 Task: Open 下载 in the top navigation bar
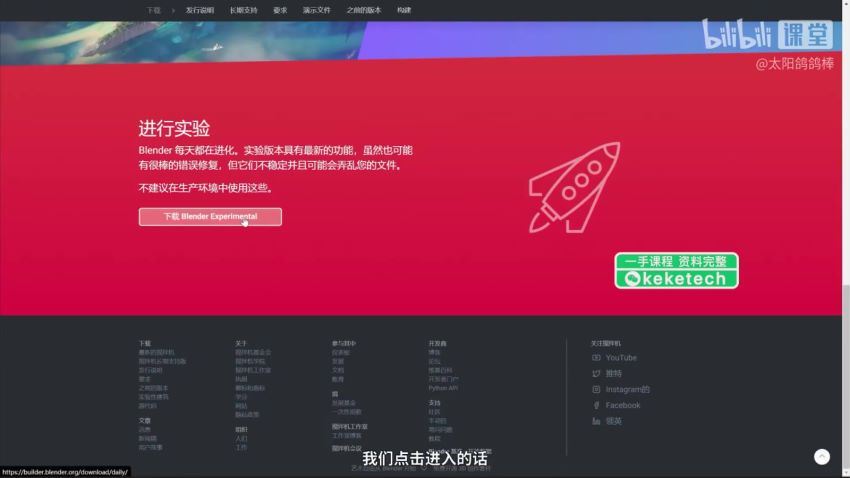(x=153, y=10)
